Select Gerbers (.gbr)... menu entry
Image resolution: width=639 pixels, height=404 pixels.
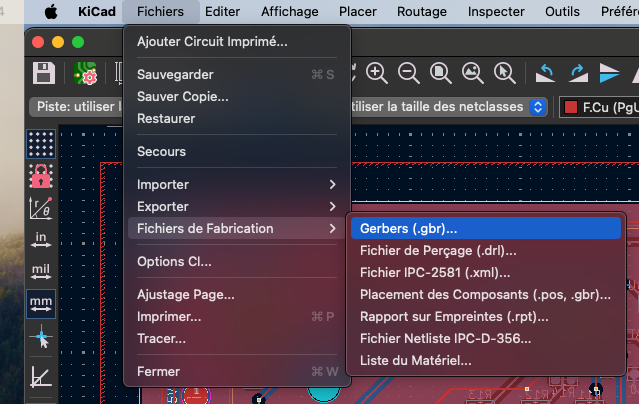486,229
